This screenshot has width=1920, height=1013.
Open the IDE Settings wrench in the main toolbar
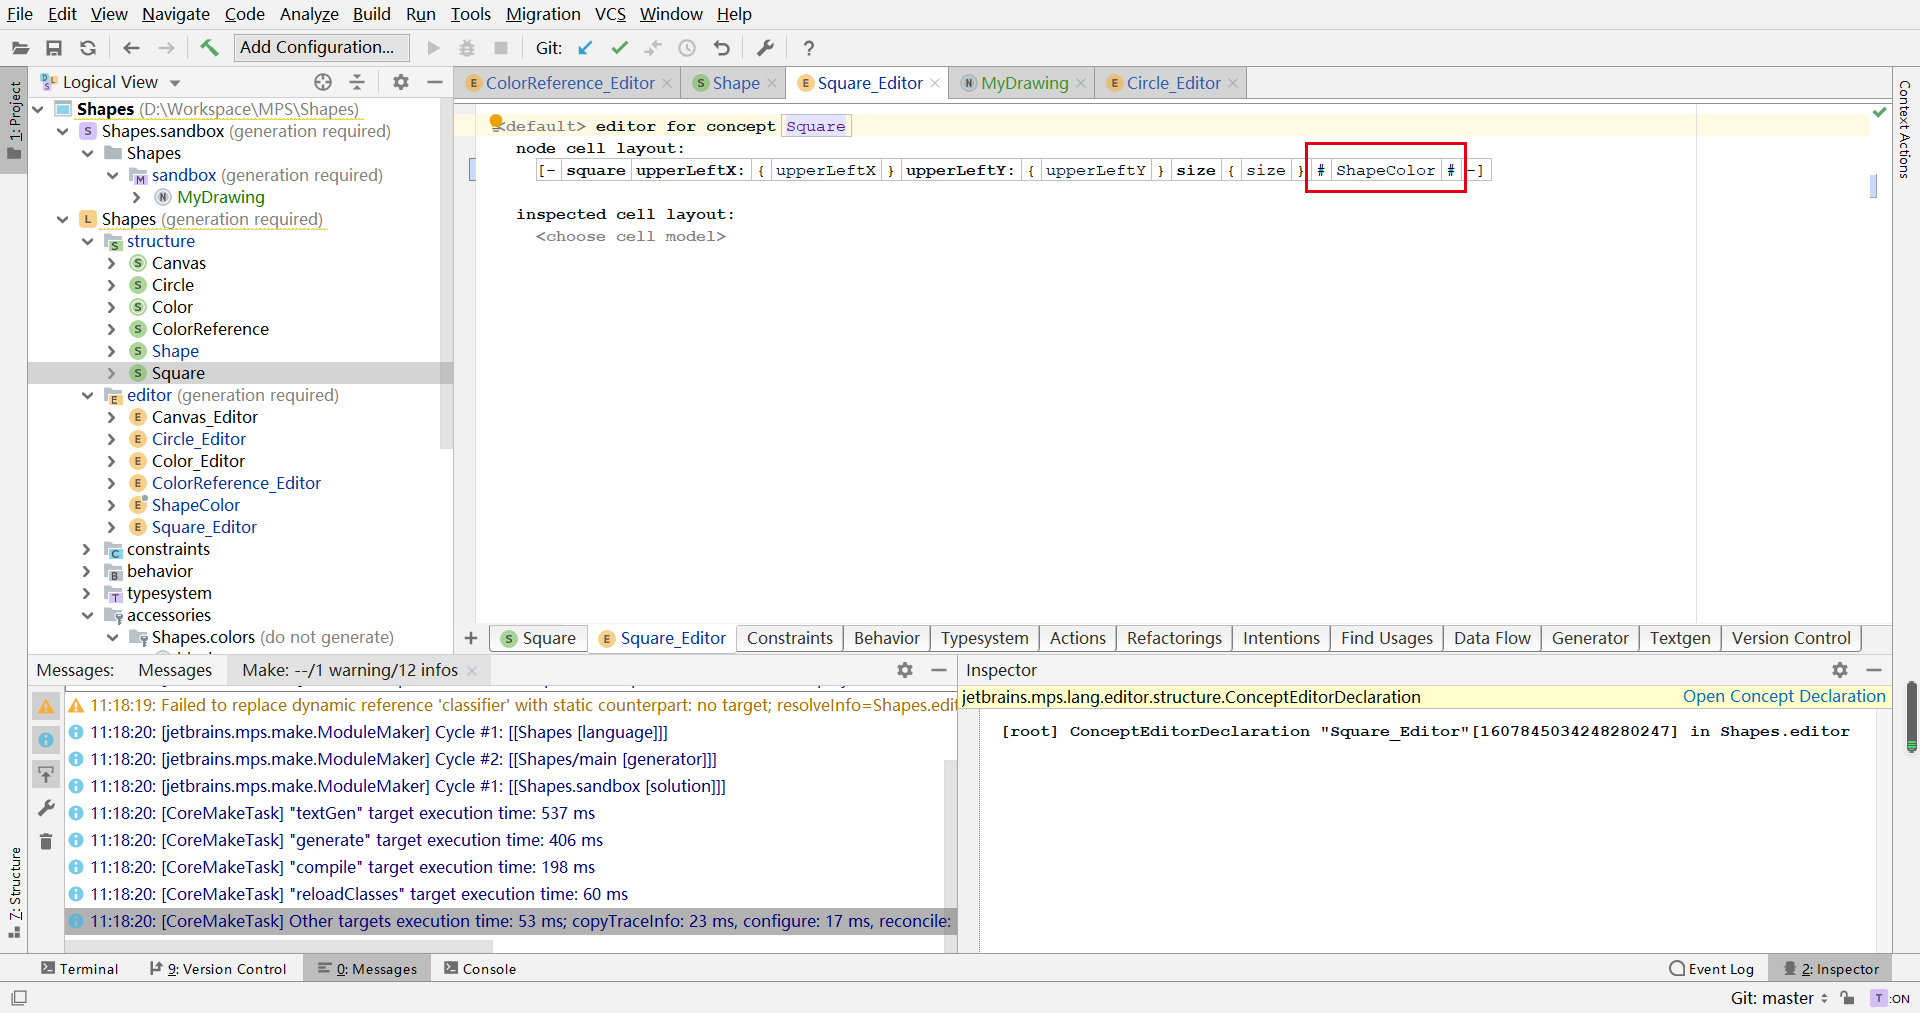[x=765, y=47]
